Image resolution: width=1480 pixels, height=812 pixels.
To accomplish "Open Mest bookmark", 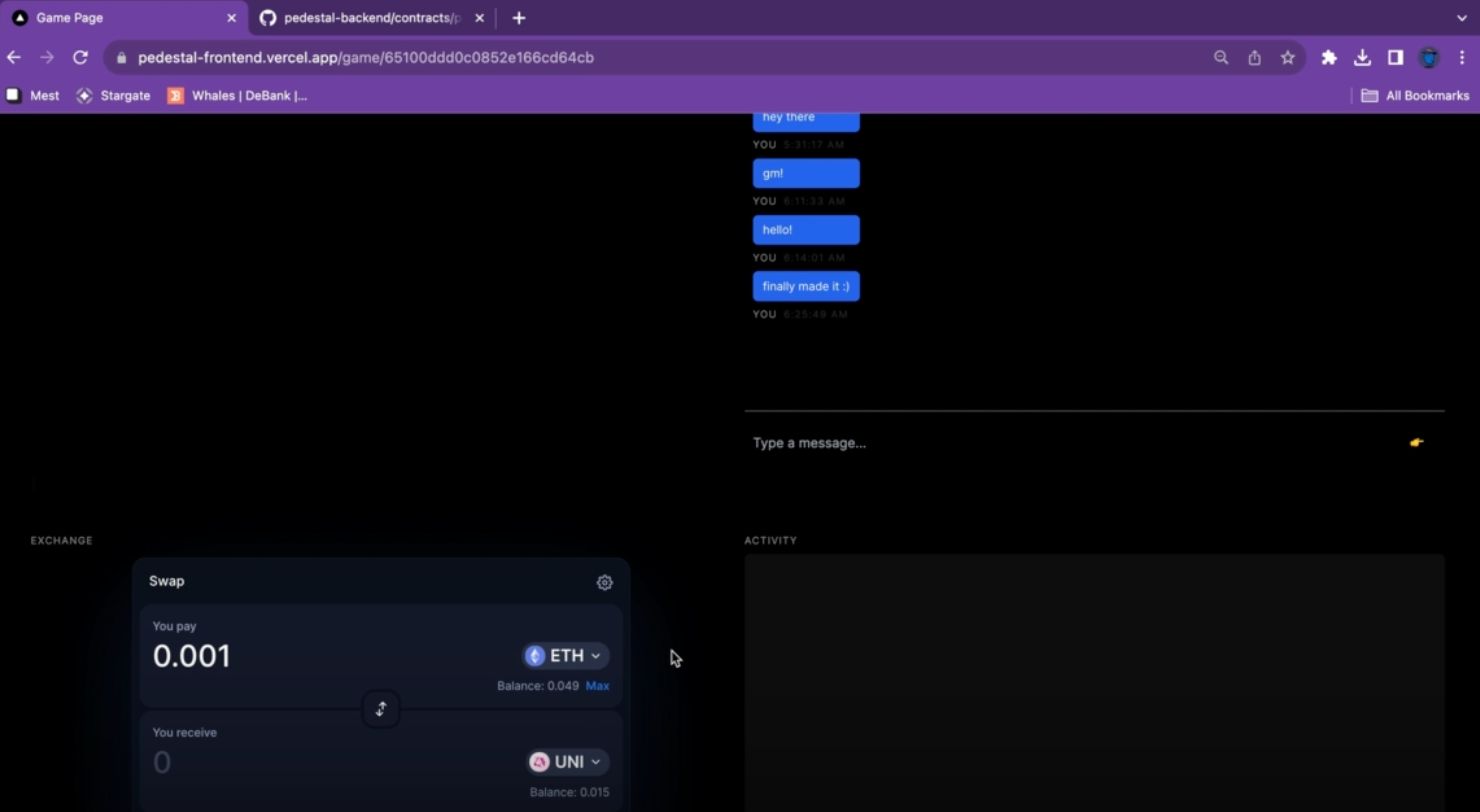I will click(x=33, y=96).
